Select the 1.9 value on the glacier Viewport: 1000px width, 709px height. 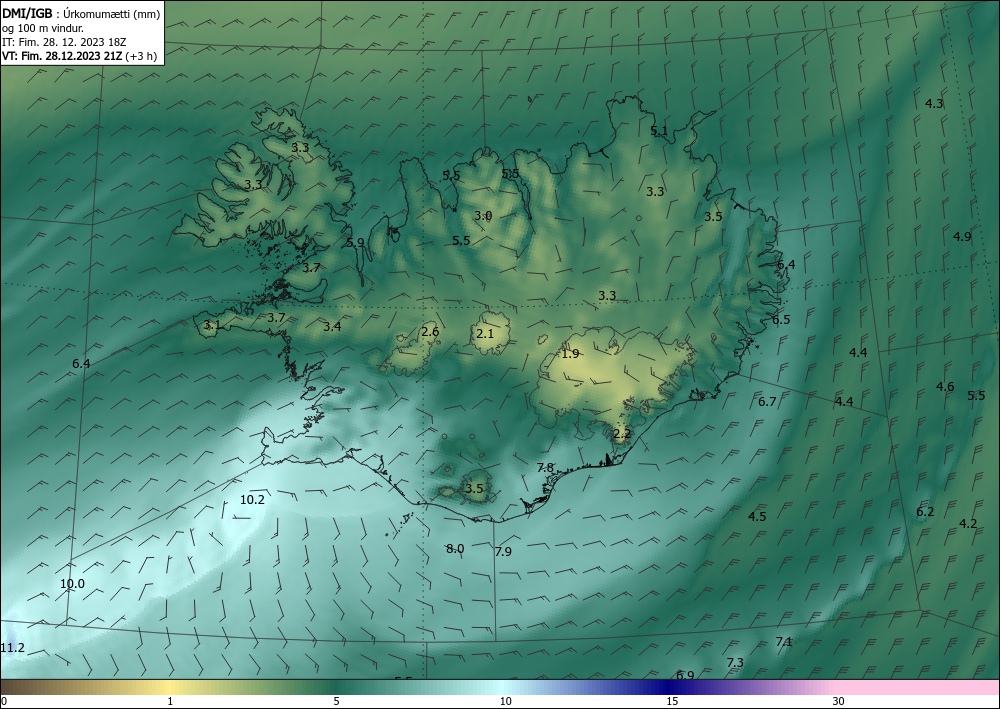tap(570, 353)
